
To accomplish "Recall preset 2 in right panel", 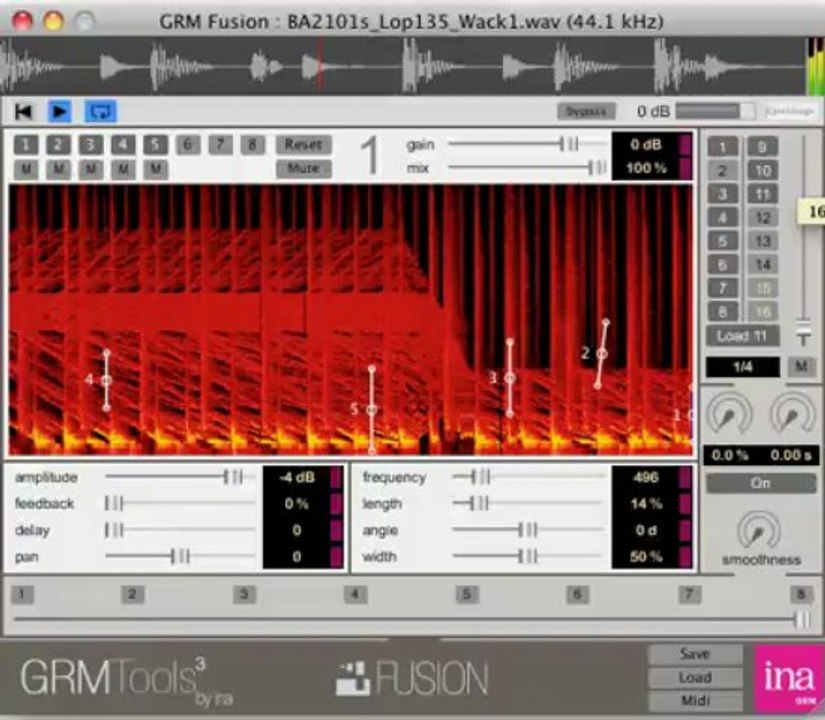I will [x=722, y=171].
